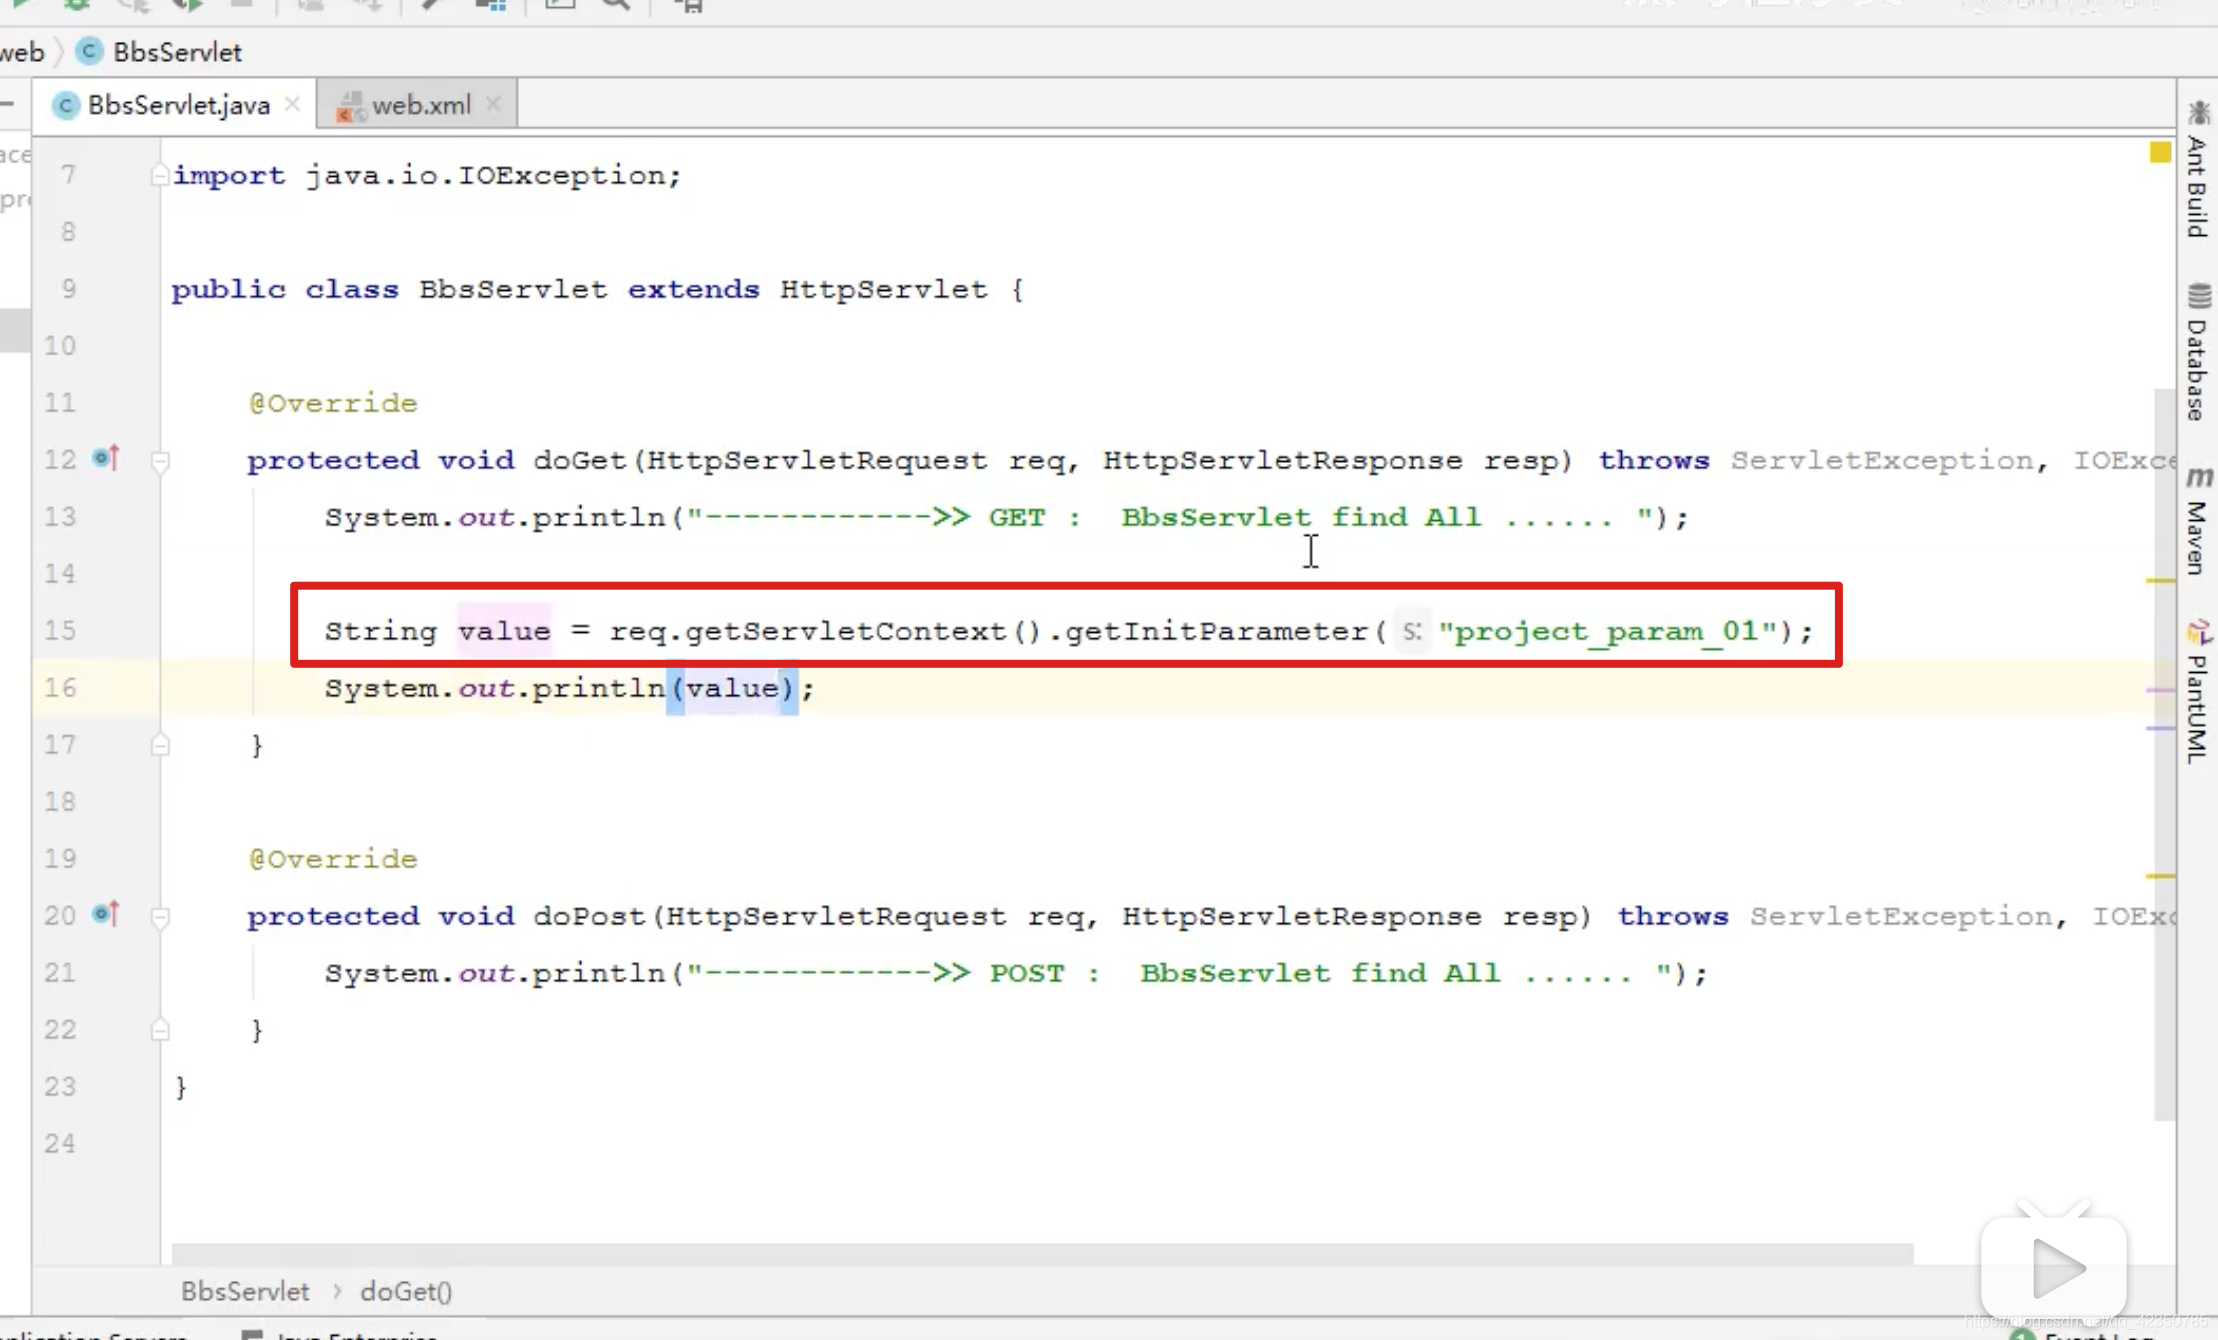Click the editor's horizontal scrollbar
Screen dimensions: 2218x1340
point(1042,1254)
